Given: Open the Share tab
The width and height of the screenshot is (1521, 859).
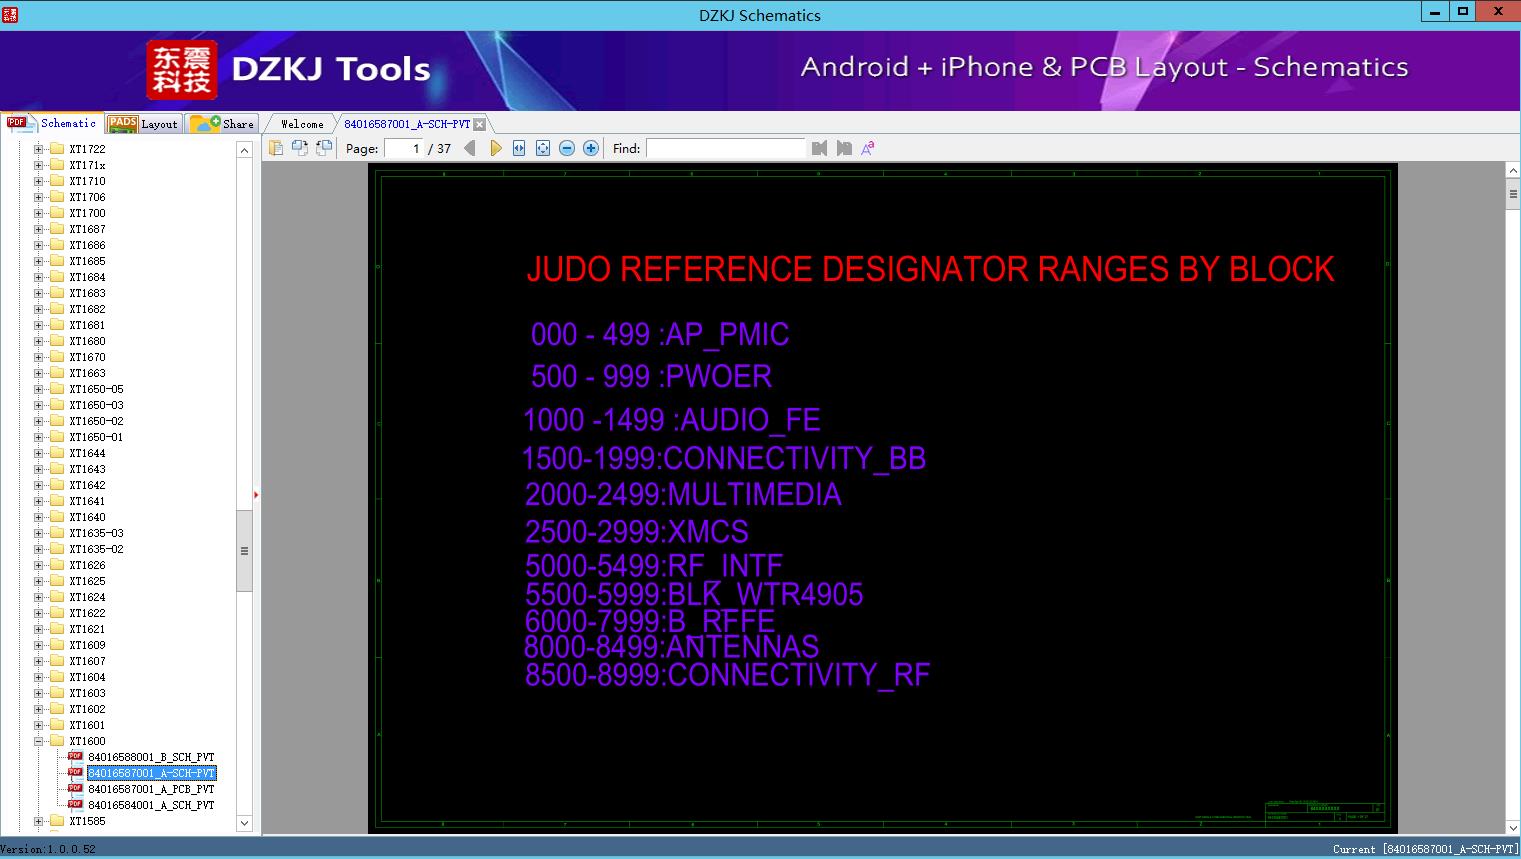Looking at the screenshot, I should [223, 124].
